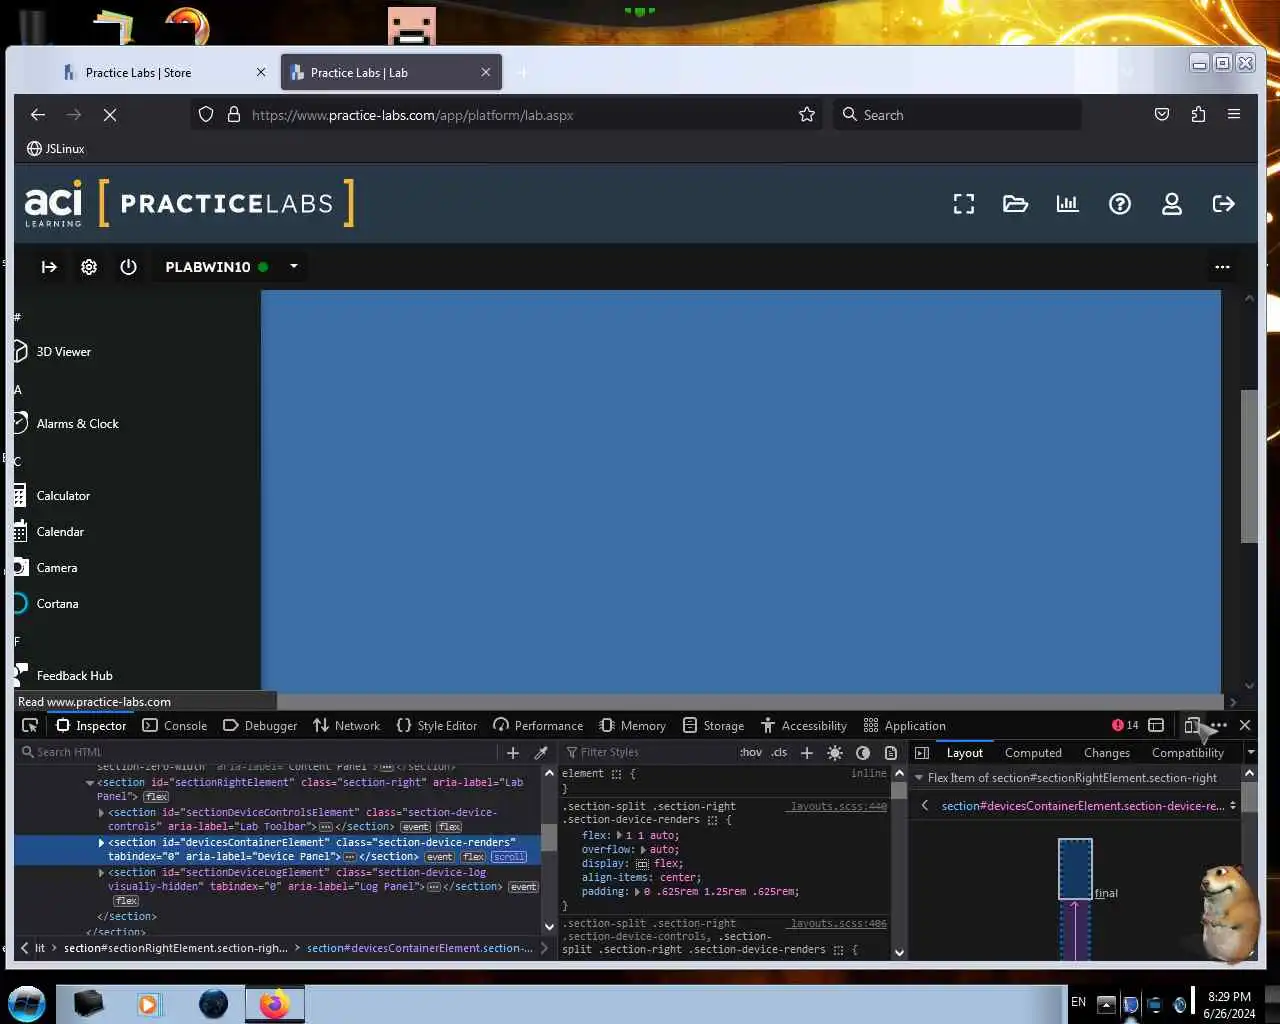The height and width of the screenshot is (1024, 1280).
Task: Open the JSLinux bookmark
Action: 56,149
